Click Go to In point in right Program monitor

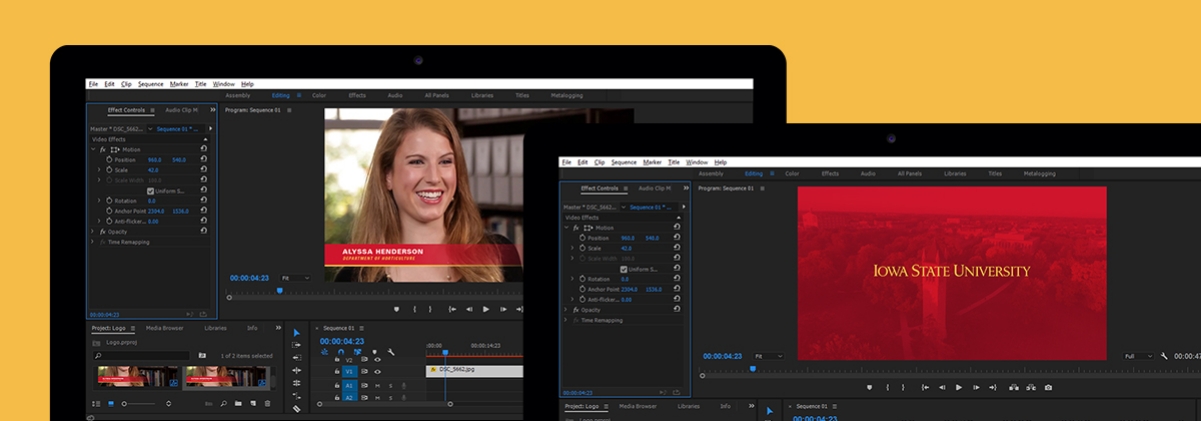925,387
